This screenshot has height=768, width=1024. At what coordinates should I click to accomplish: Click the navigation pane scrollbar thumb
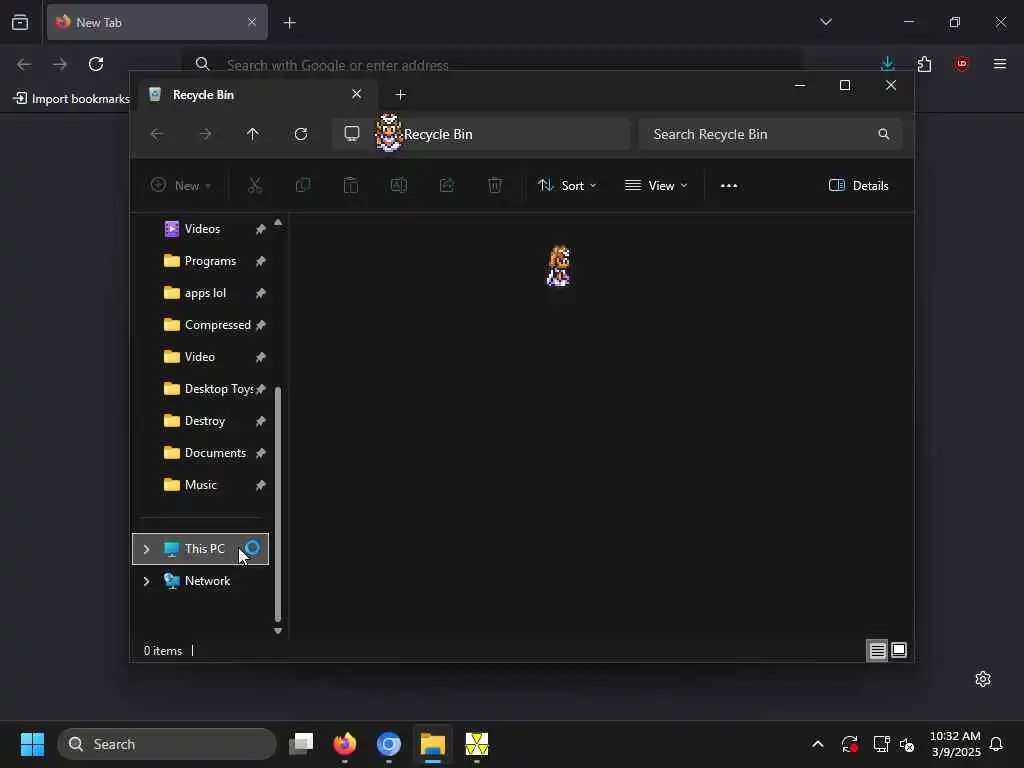pos(278,504)
